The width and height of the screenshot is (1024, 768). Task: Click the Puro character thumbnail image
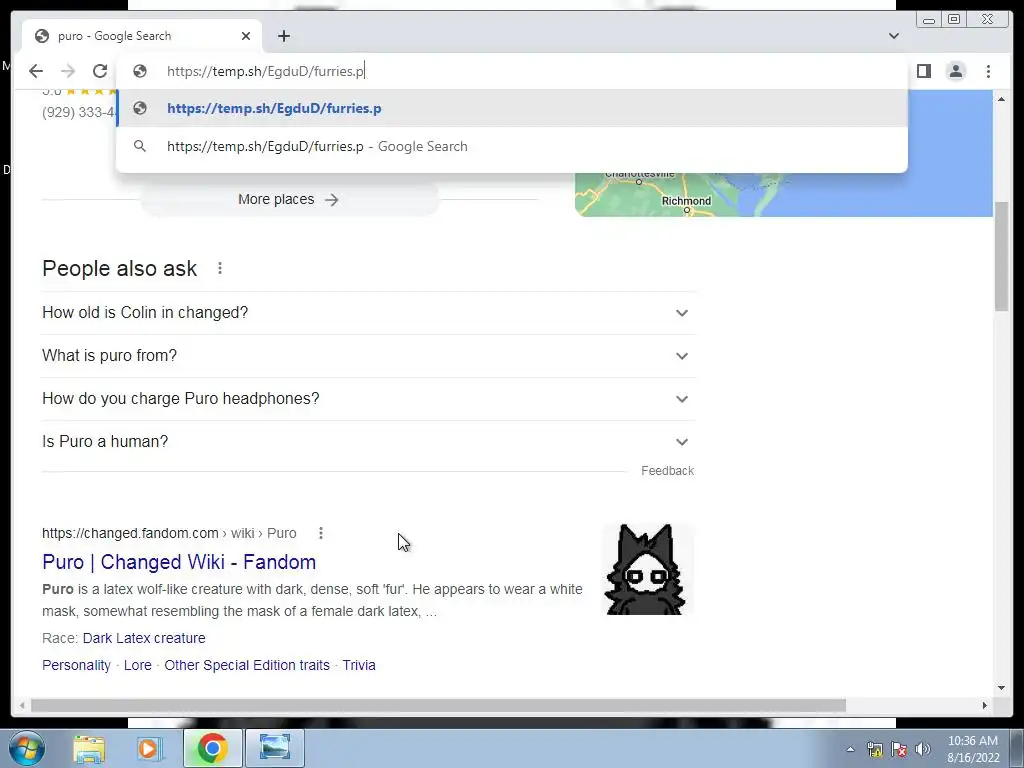click(648, 569)
